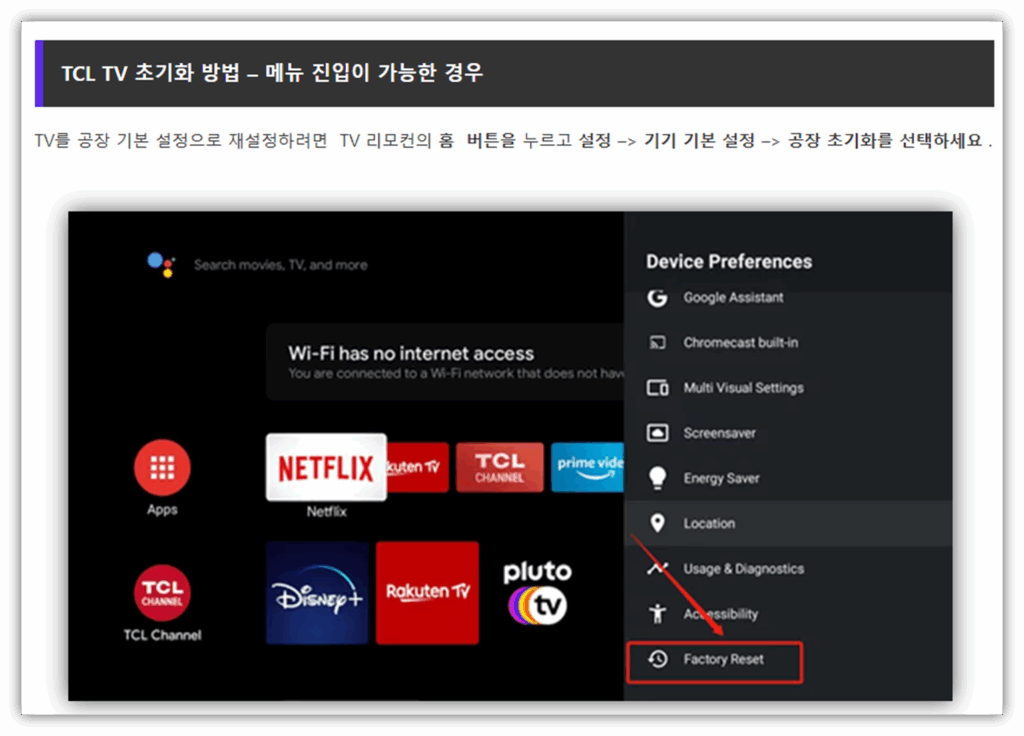Image resolution: width=1024 pixels, height=736 pixels.
Task: Launch the Netflix app tile
Action: (326, 468)
